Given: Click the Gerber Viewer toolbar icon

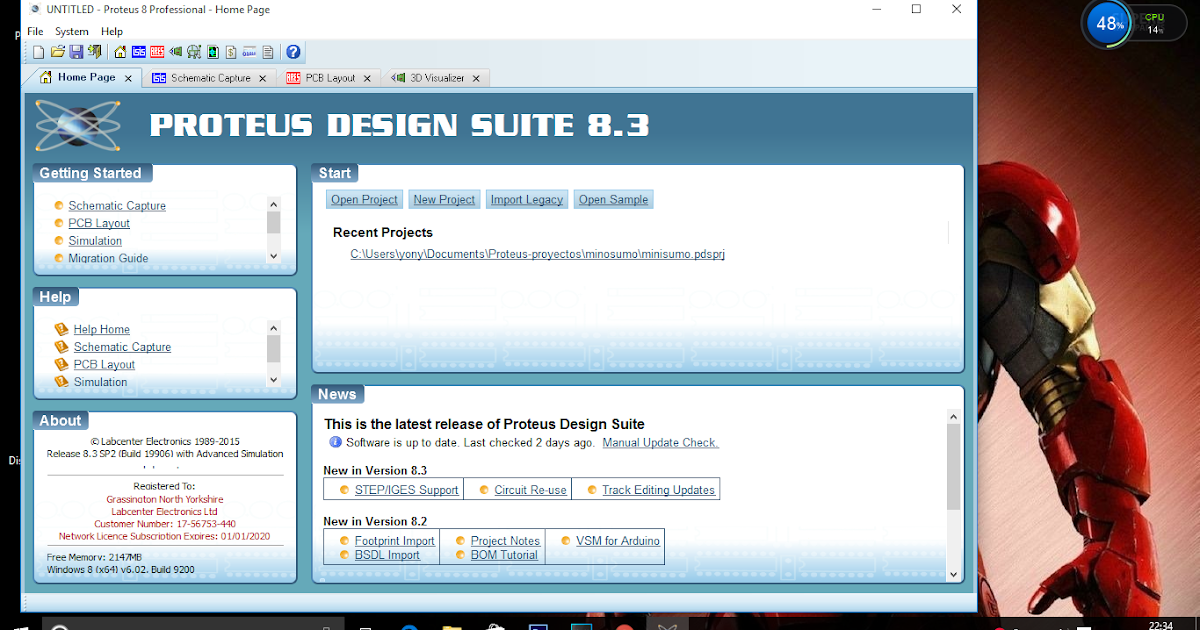Looking at the screenshot, I should (194, 52).
